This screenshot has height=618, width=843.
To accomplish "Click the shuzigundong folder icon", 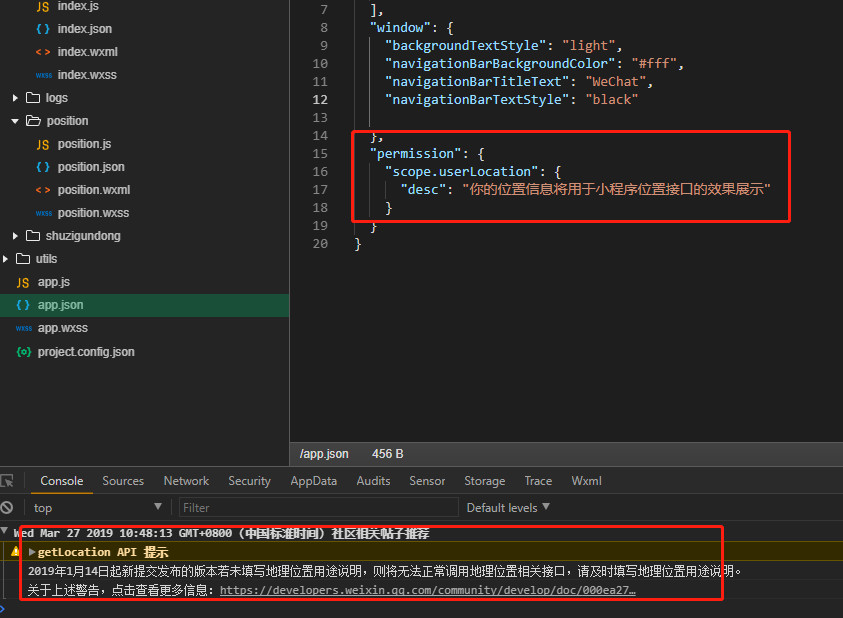I will point(33,236).
